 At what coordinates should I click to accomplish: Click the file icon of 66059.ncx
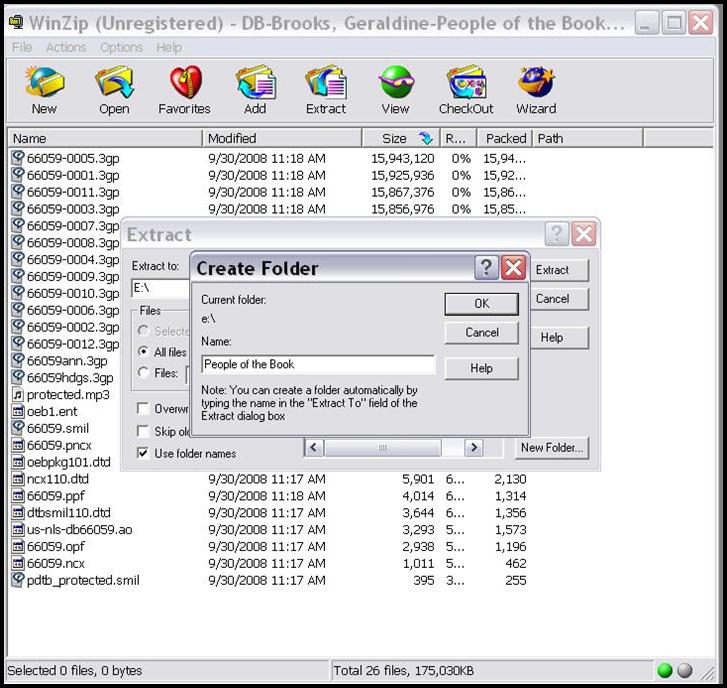pos(18,563)
